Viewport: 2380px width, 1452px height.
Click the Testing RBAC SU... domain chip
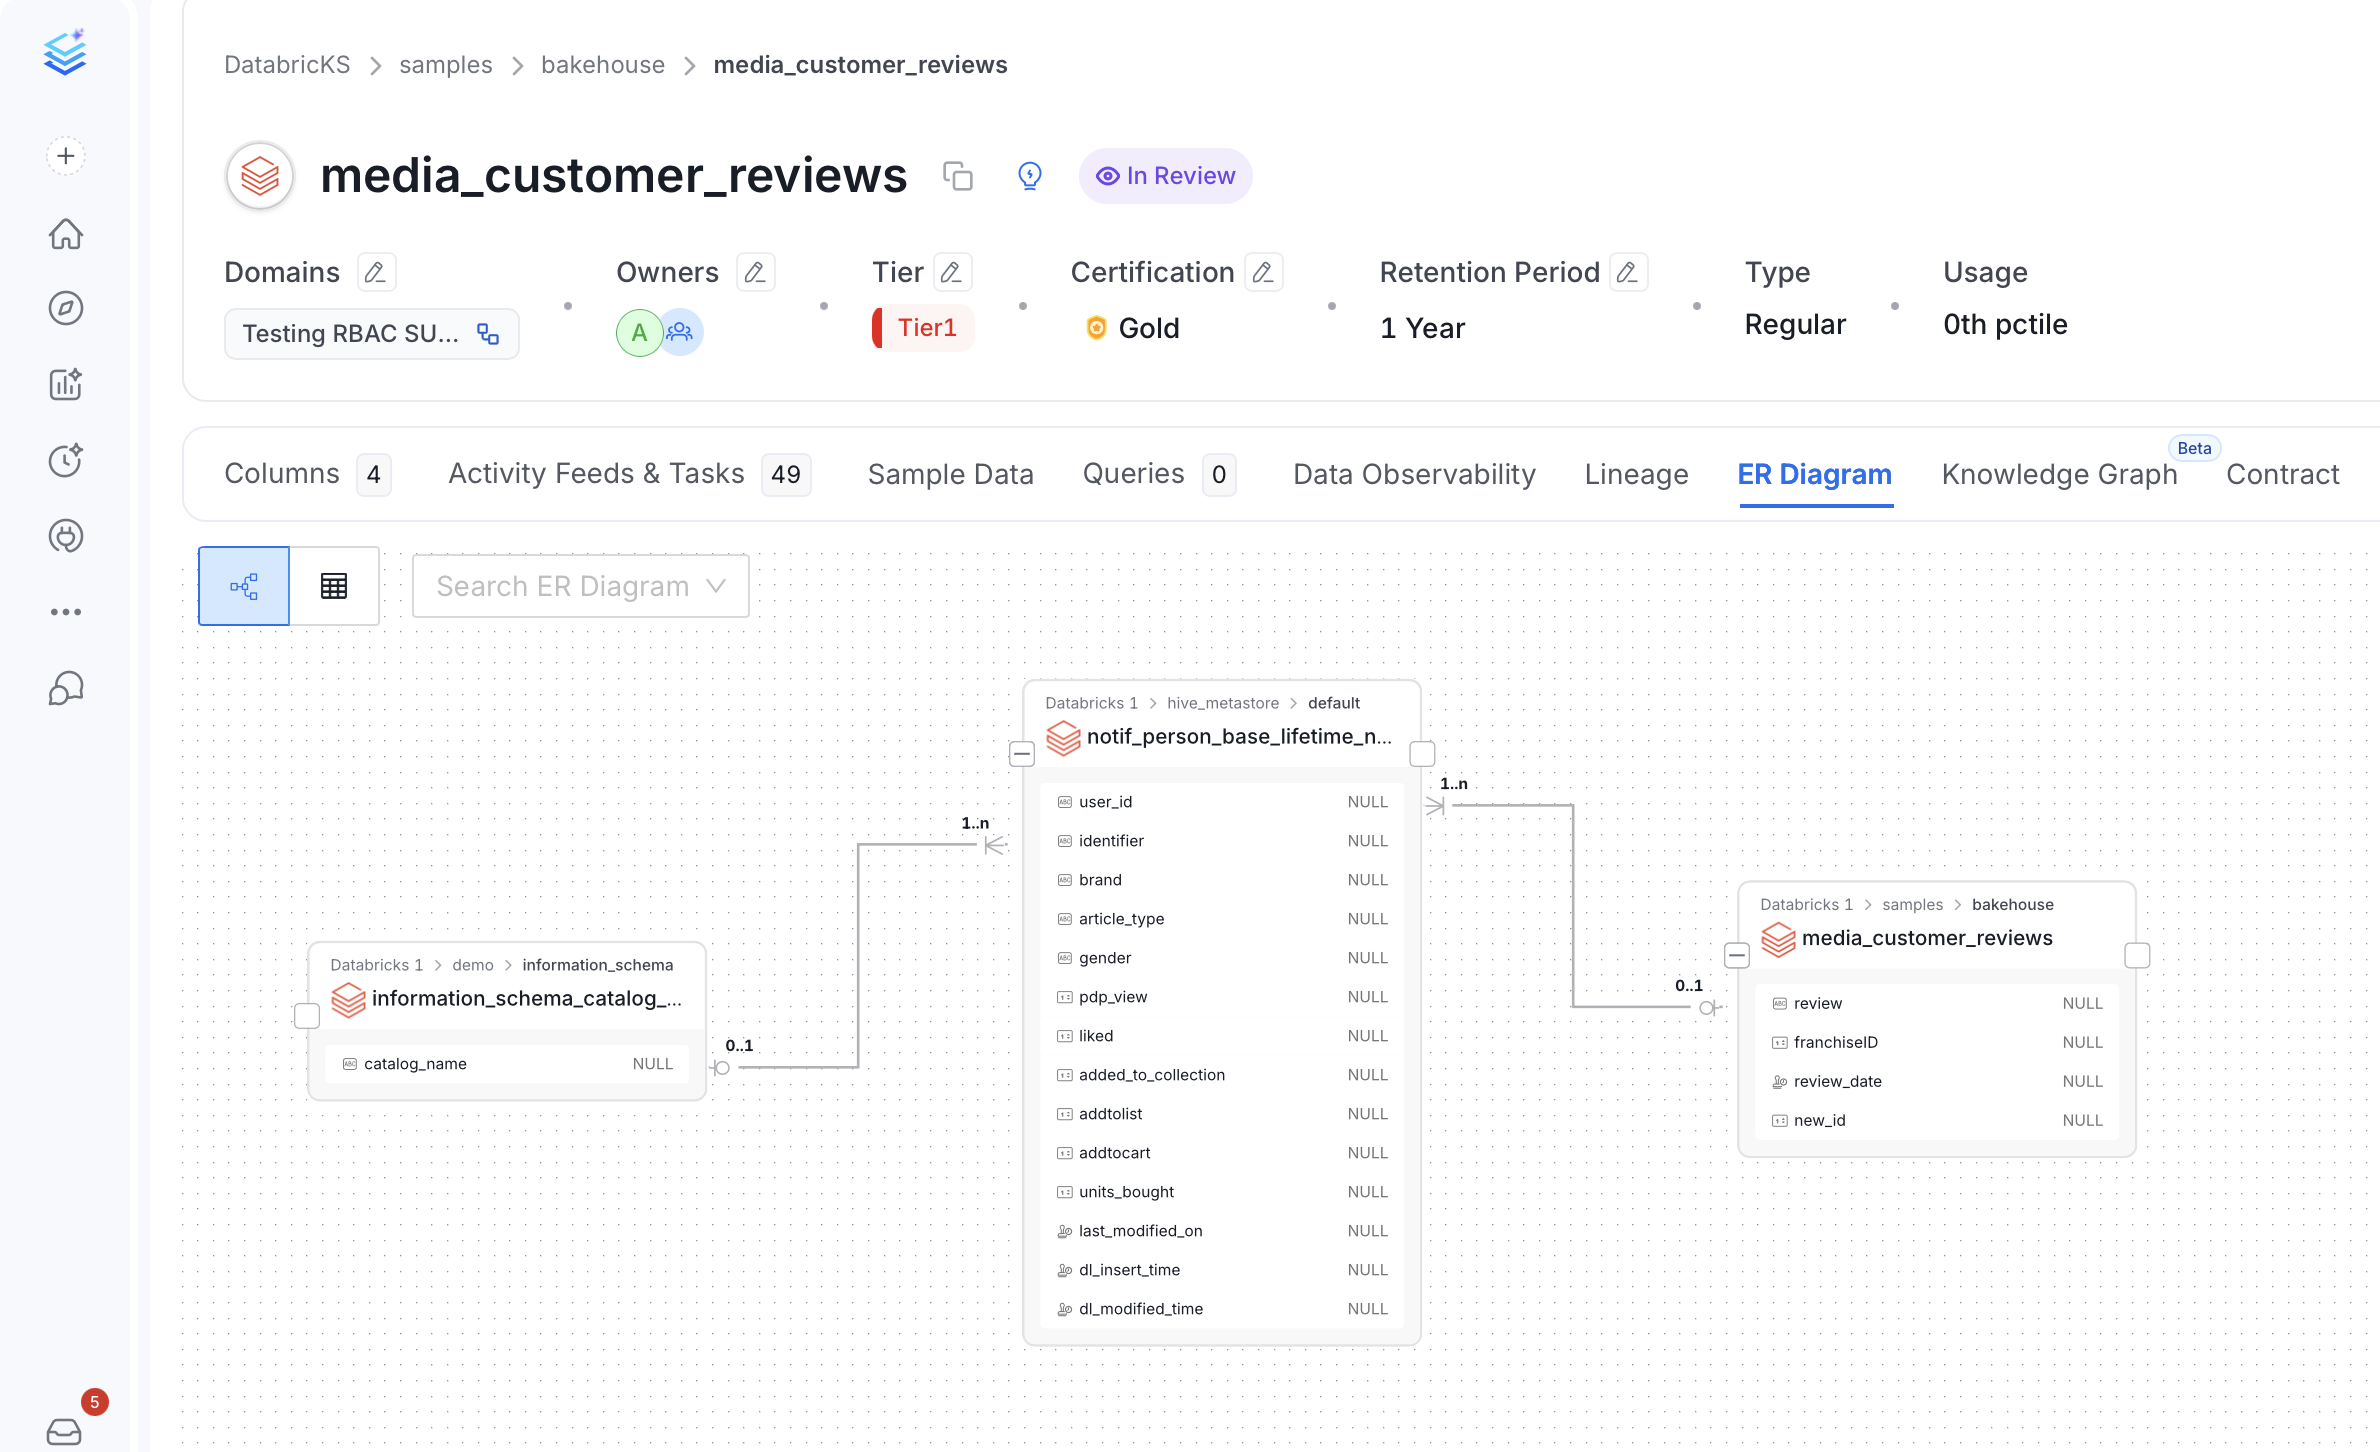pyautogui.click(x=371, y=334)
